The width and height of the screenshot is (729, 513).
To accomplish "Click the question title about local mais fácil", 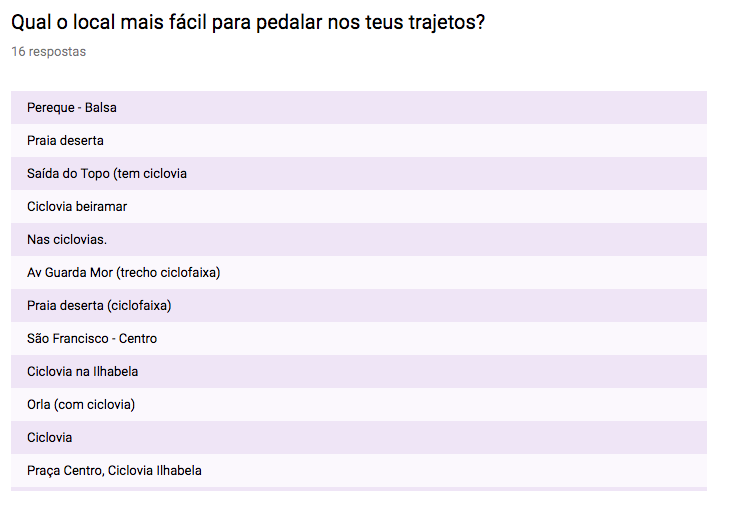I will pos(248,22).
